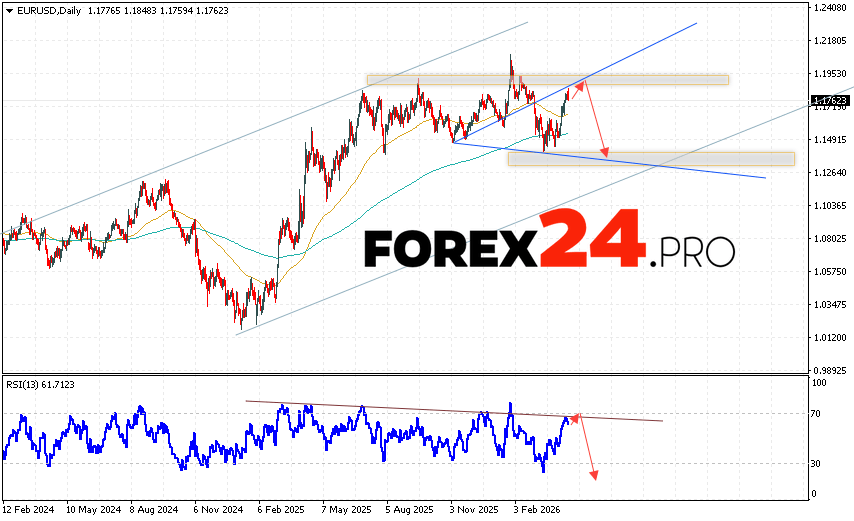This screenshot has width=854, height=521.
Task: Select the 1.24080 price axis label
Action: [x=830, y=8]
